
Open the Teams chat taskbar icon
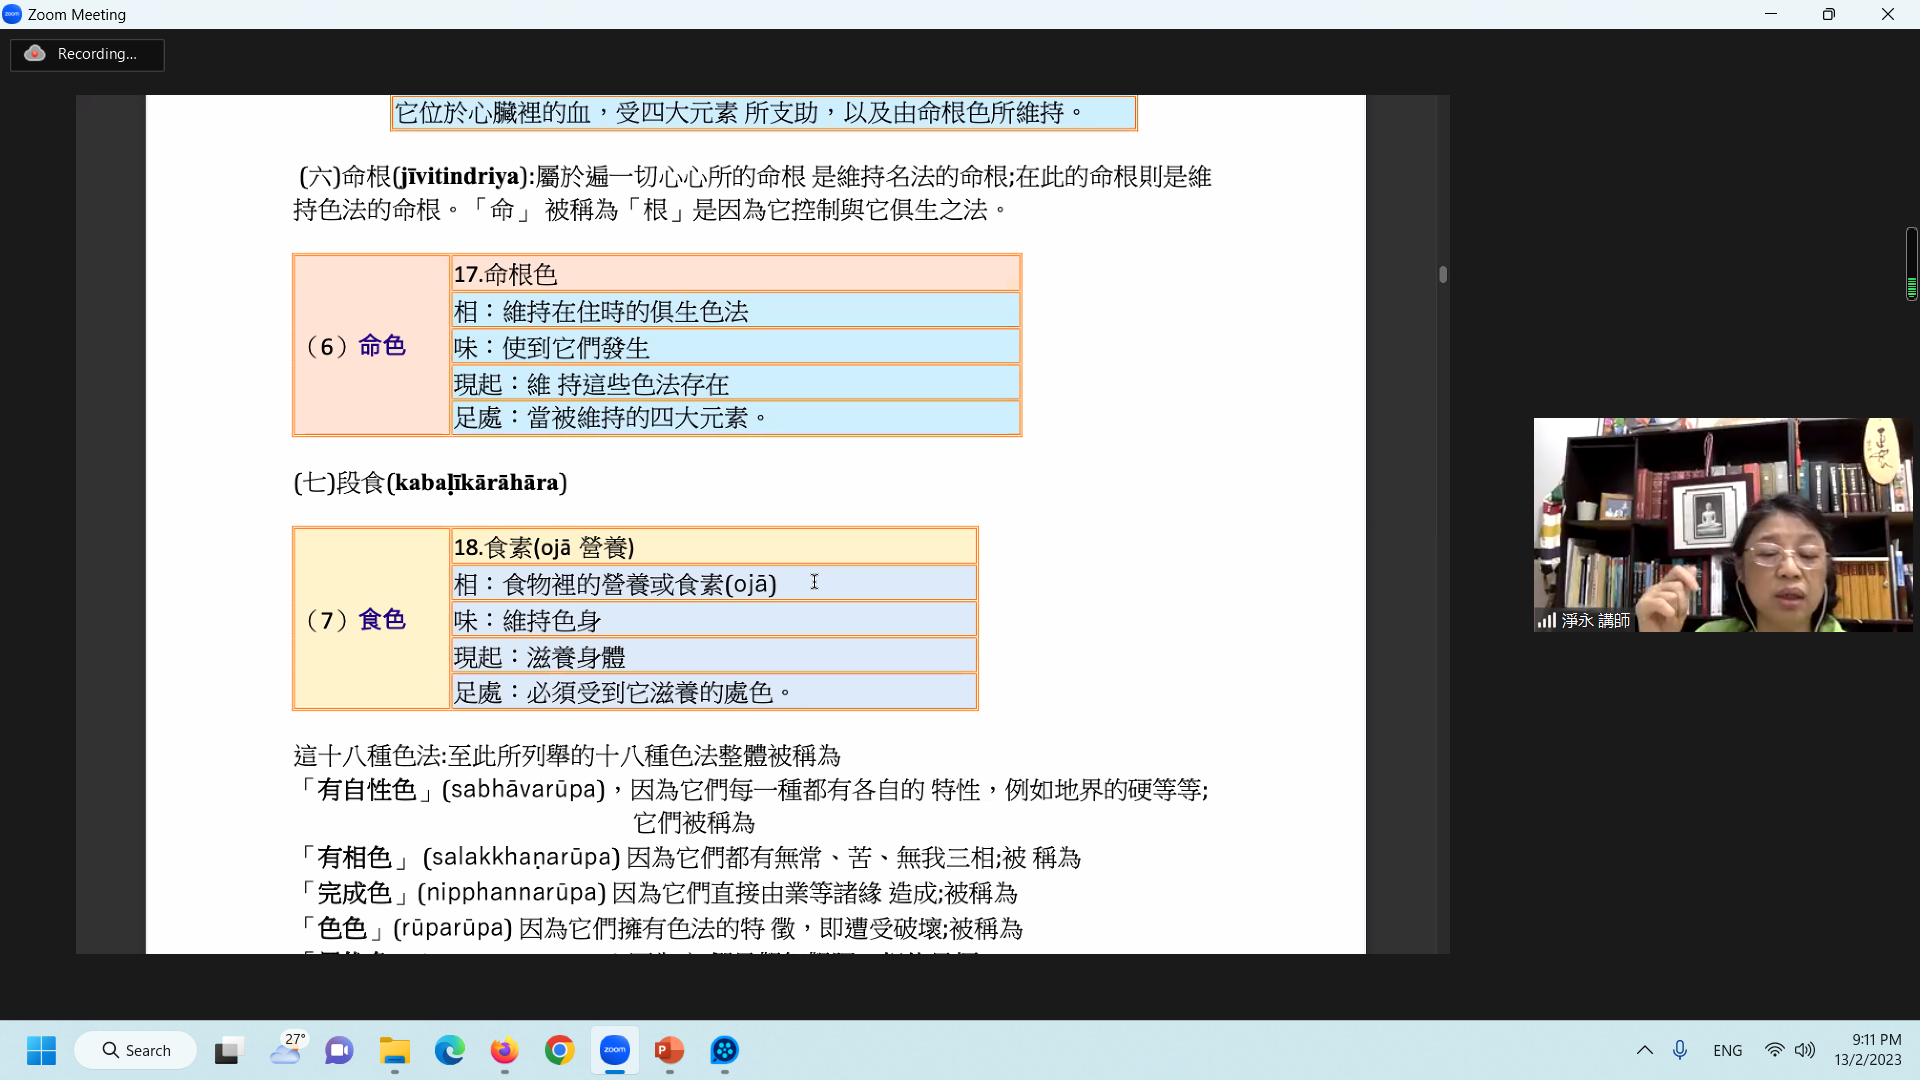[339, 1050]
